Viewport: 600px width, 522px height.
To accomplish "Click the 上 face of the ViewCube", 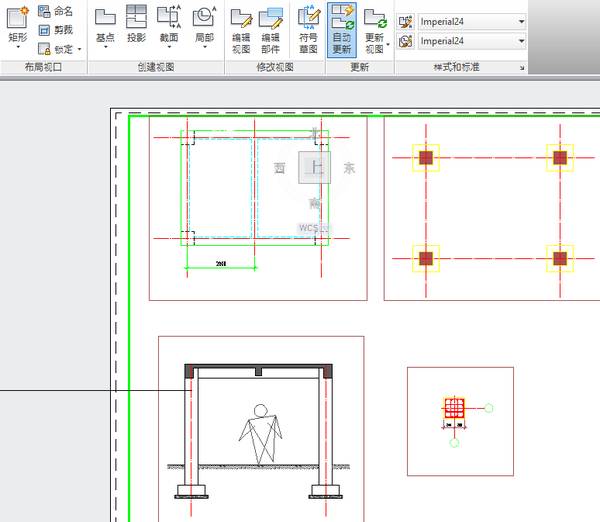I will 315,168.
